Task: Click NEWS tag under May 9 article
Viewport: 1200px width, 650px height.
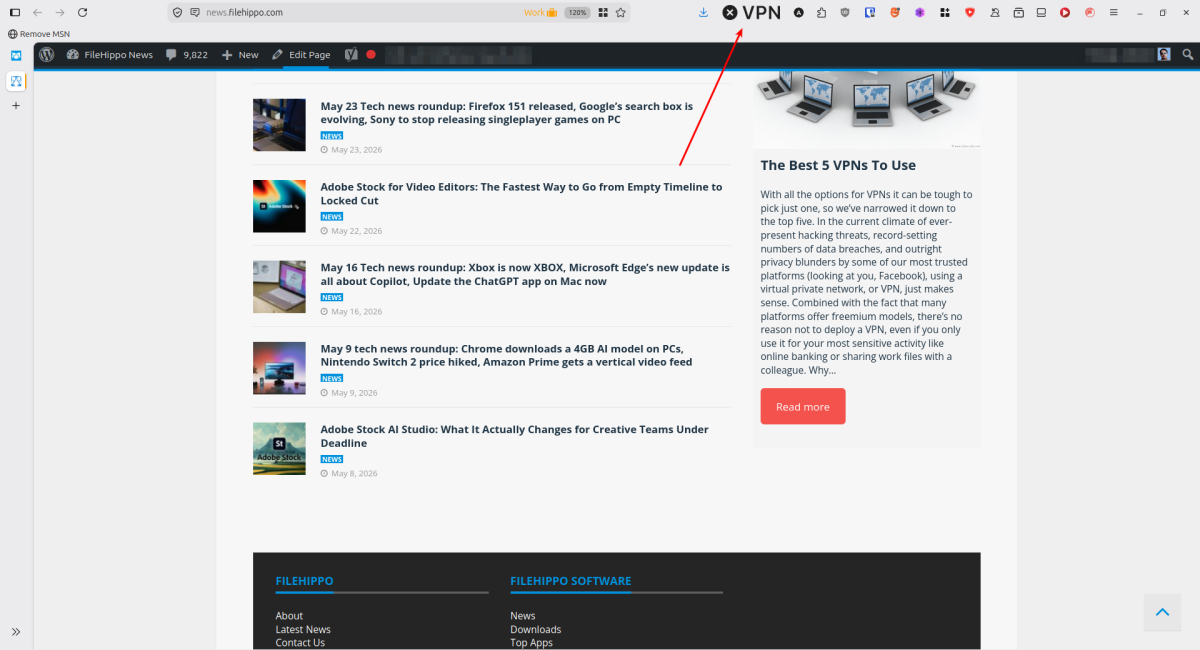Action: coord(332,378)
